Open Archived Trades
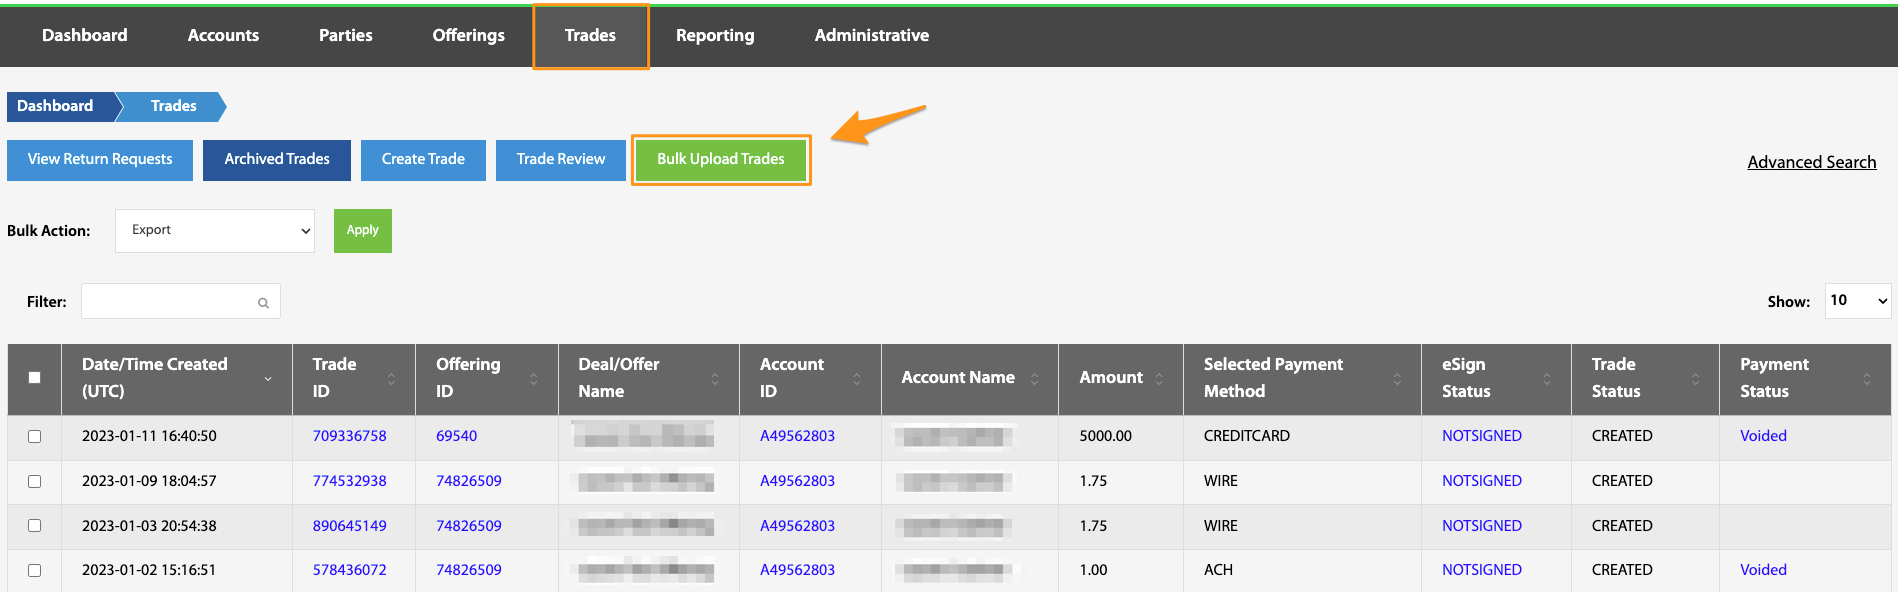This screenshot has height=592, width=1898. (x=277, y=160)
